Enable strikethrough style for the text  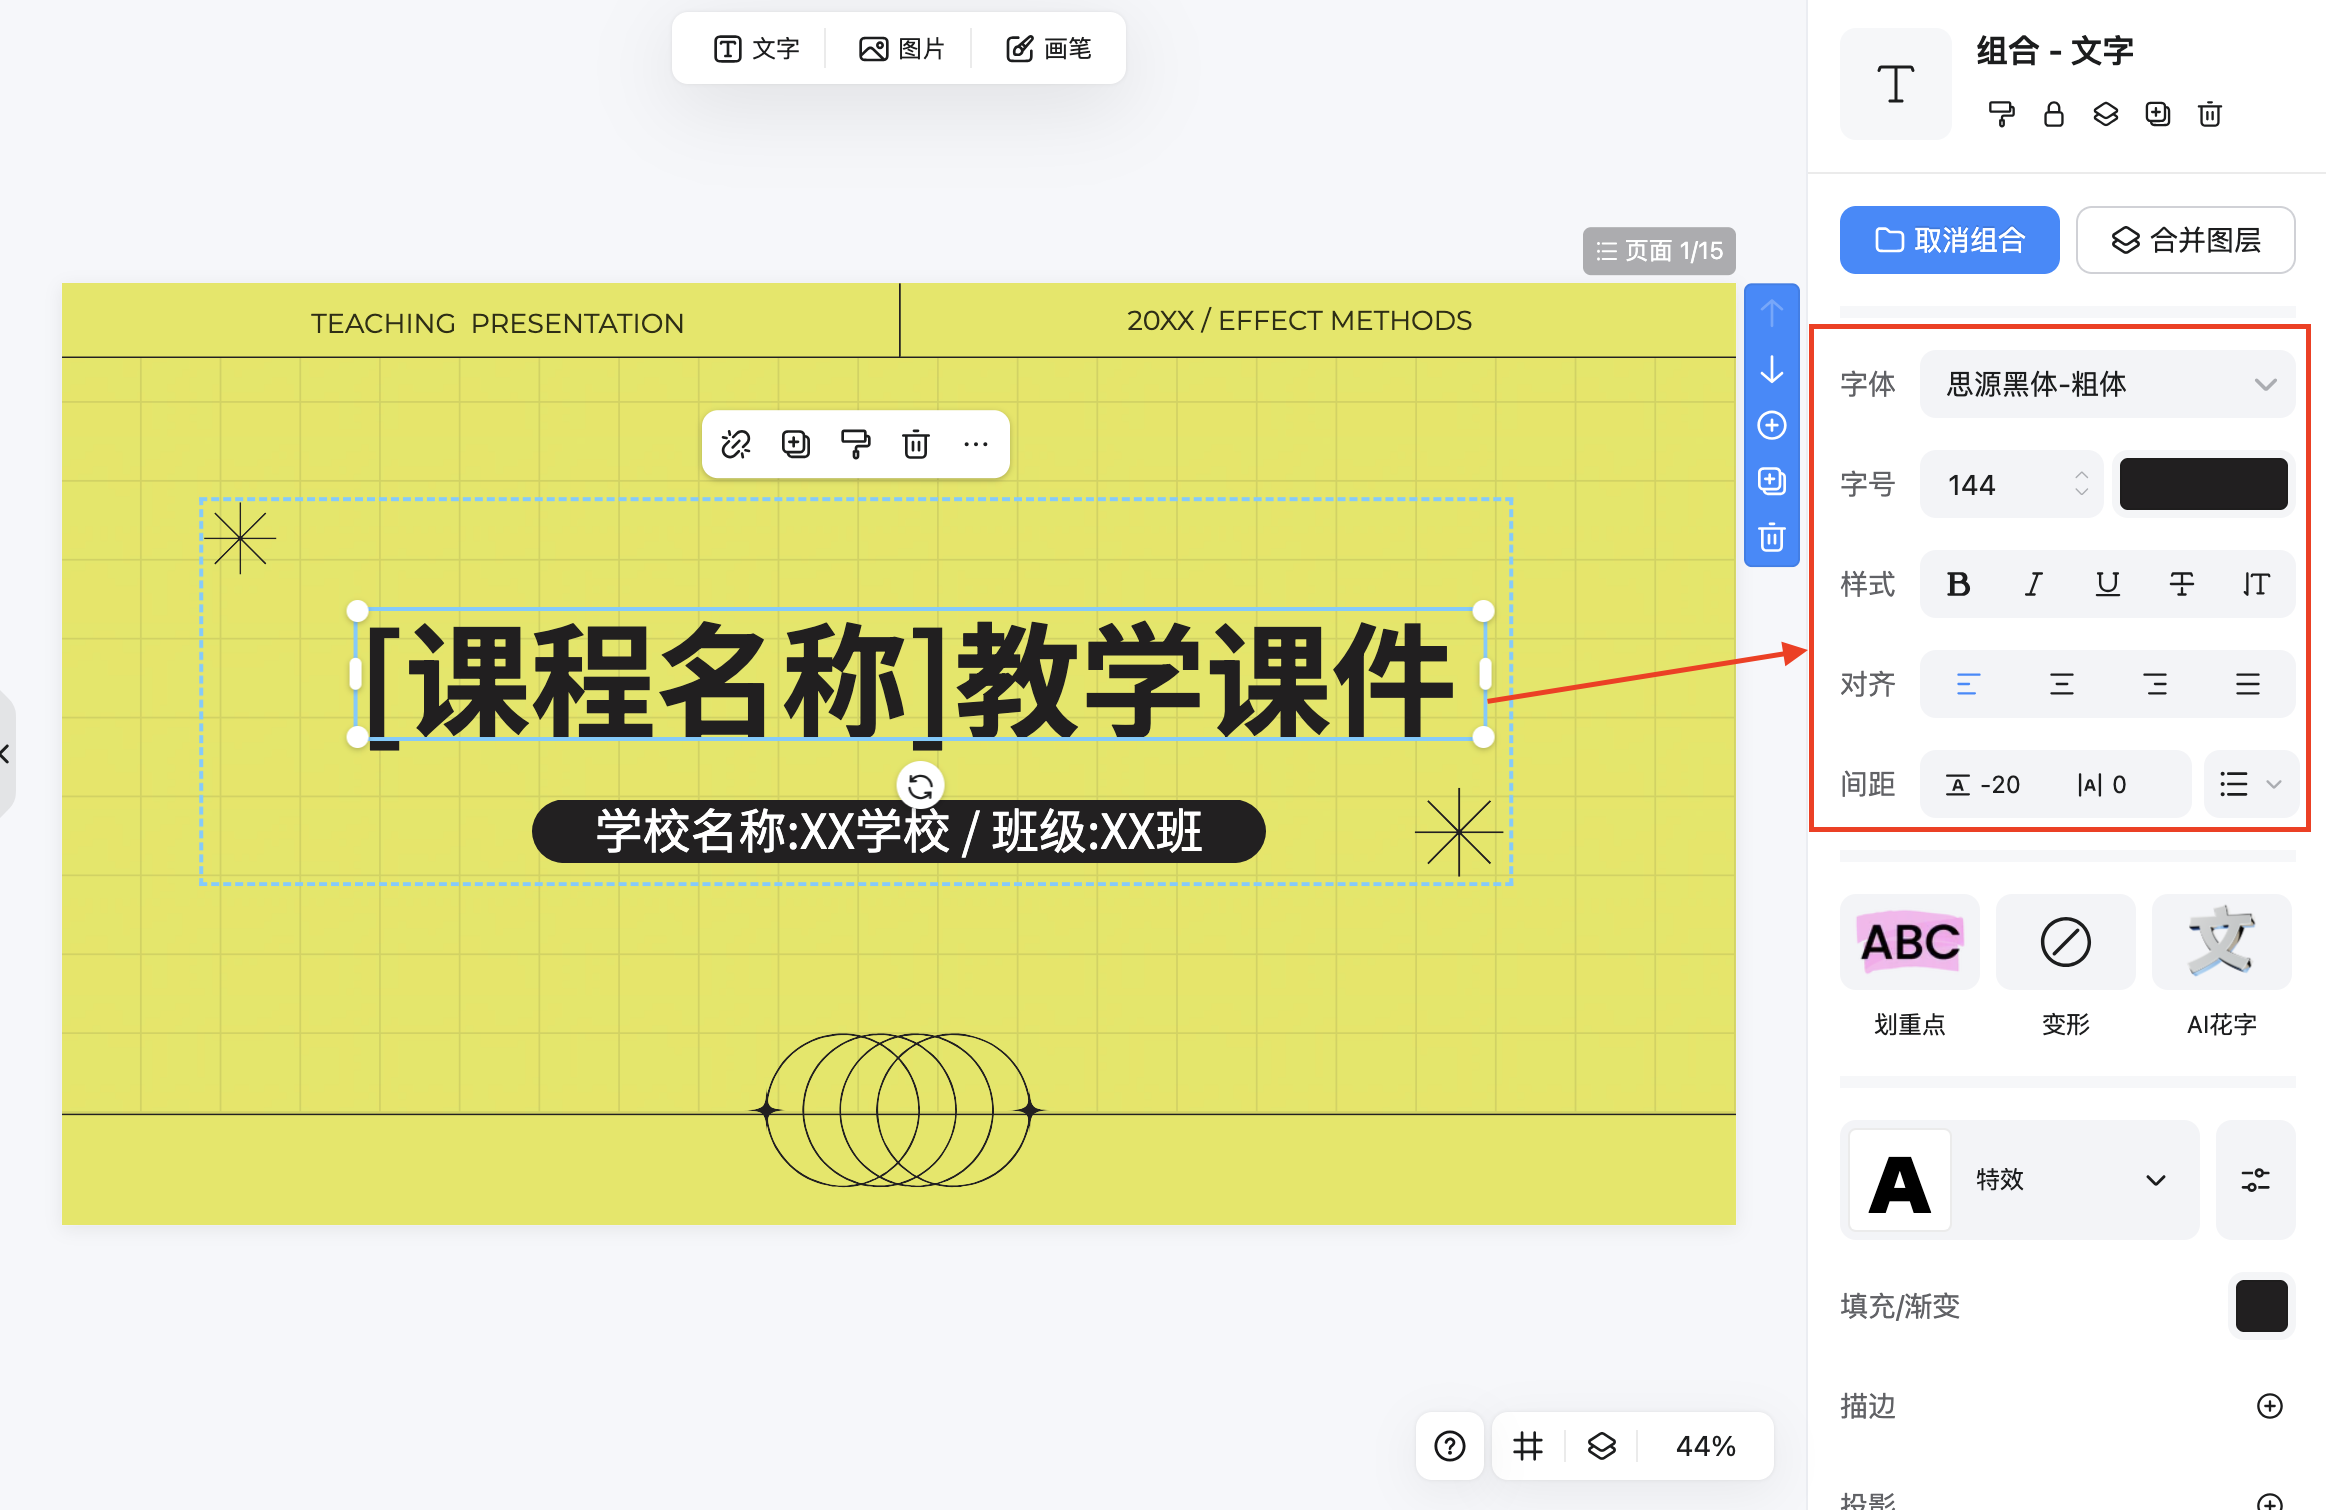[2182, 584]
